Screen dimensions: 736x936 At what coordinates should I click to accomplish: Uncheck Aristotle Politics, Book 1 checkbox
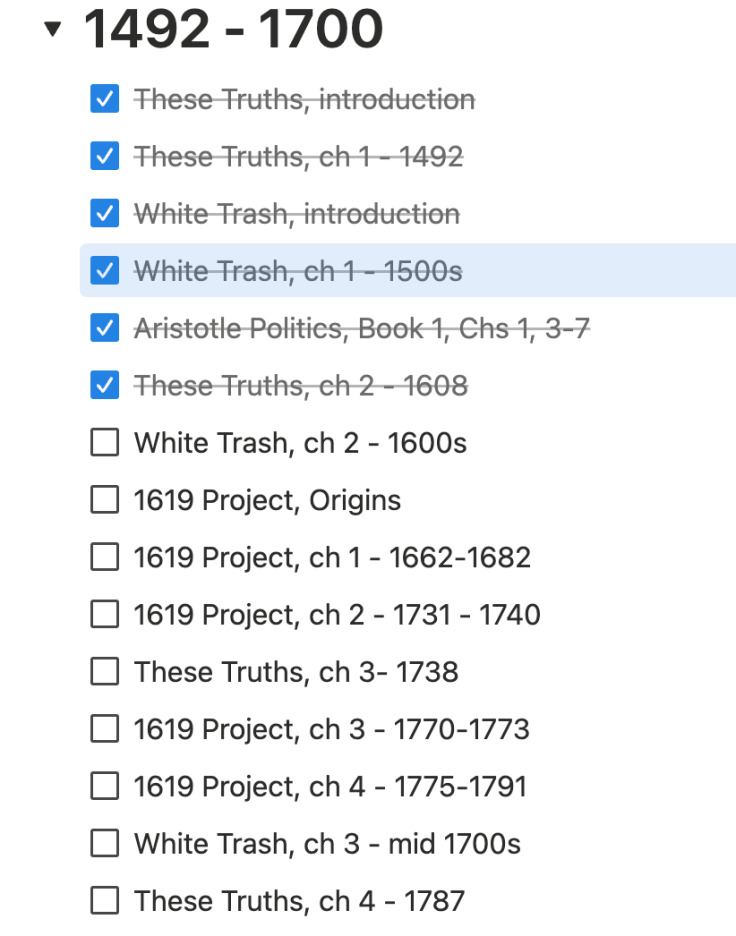[x=105, y=328]
